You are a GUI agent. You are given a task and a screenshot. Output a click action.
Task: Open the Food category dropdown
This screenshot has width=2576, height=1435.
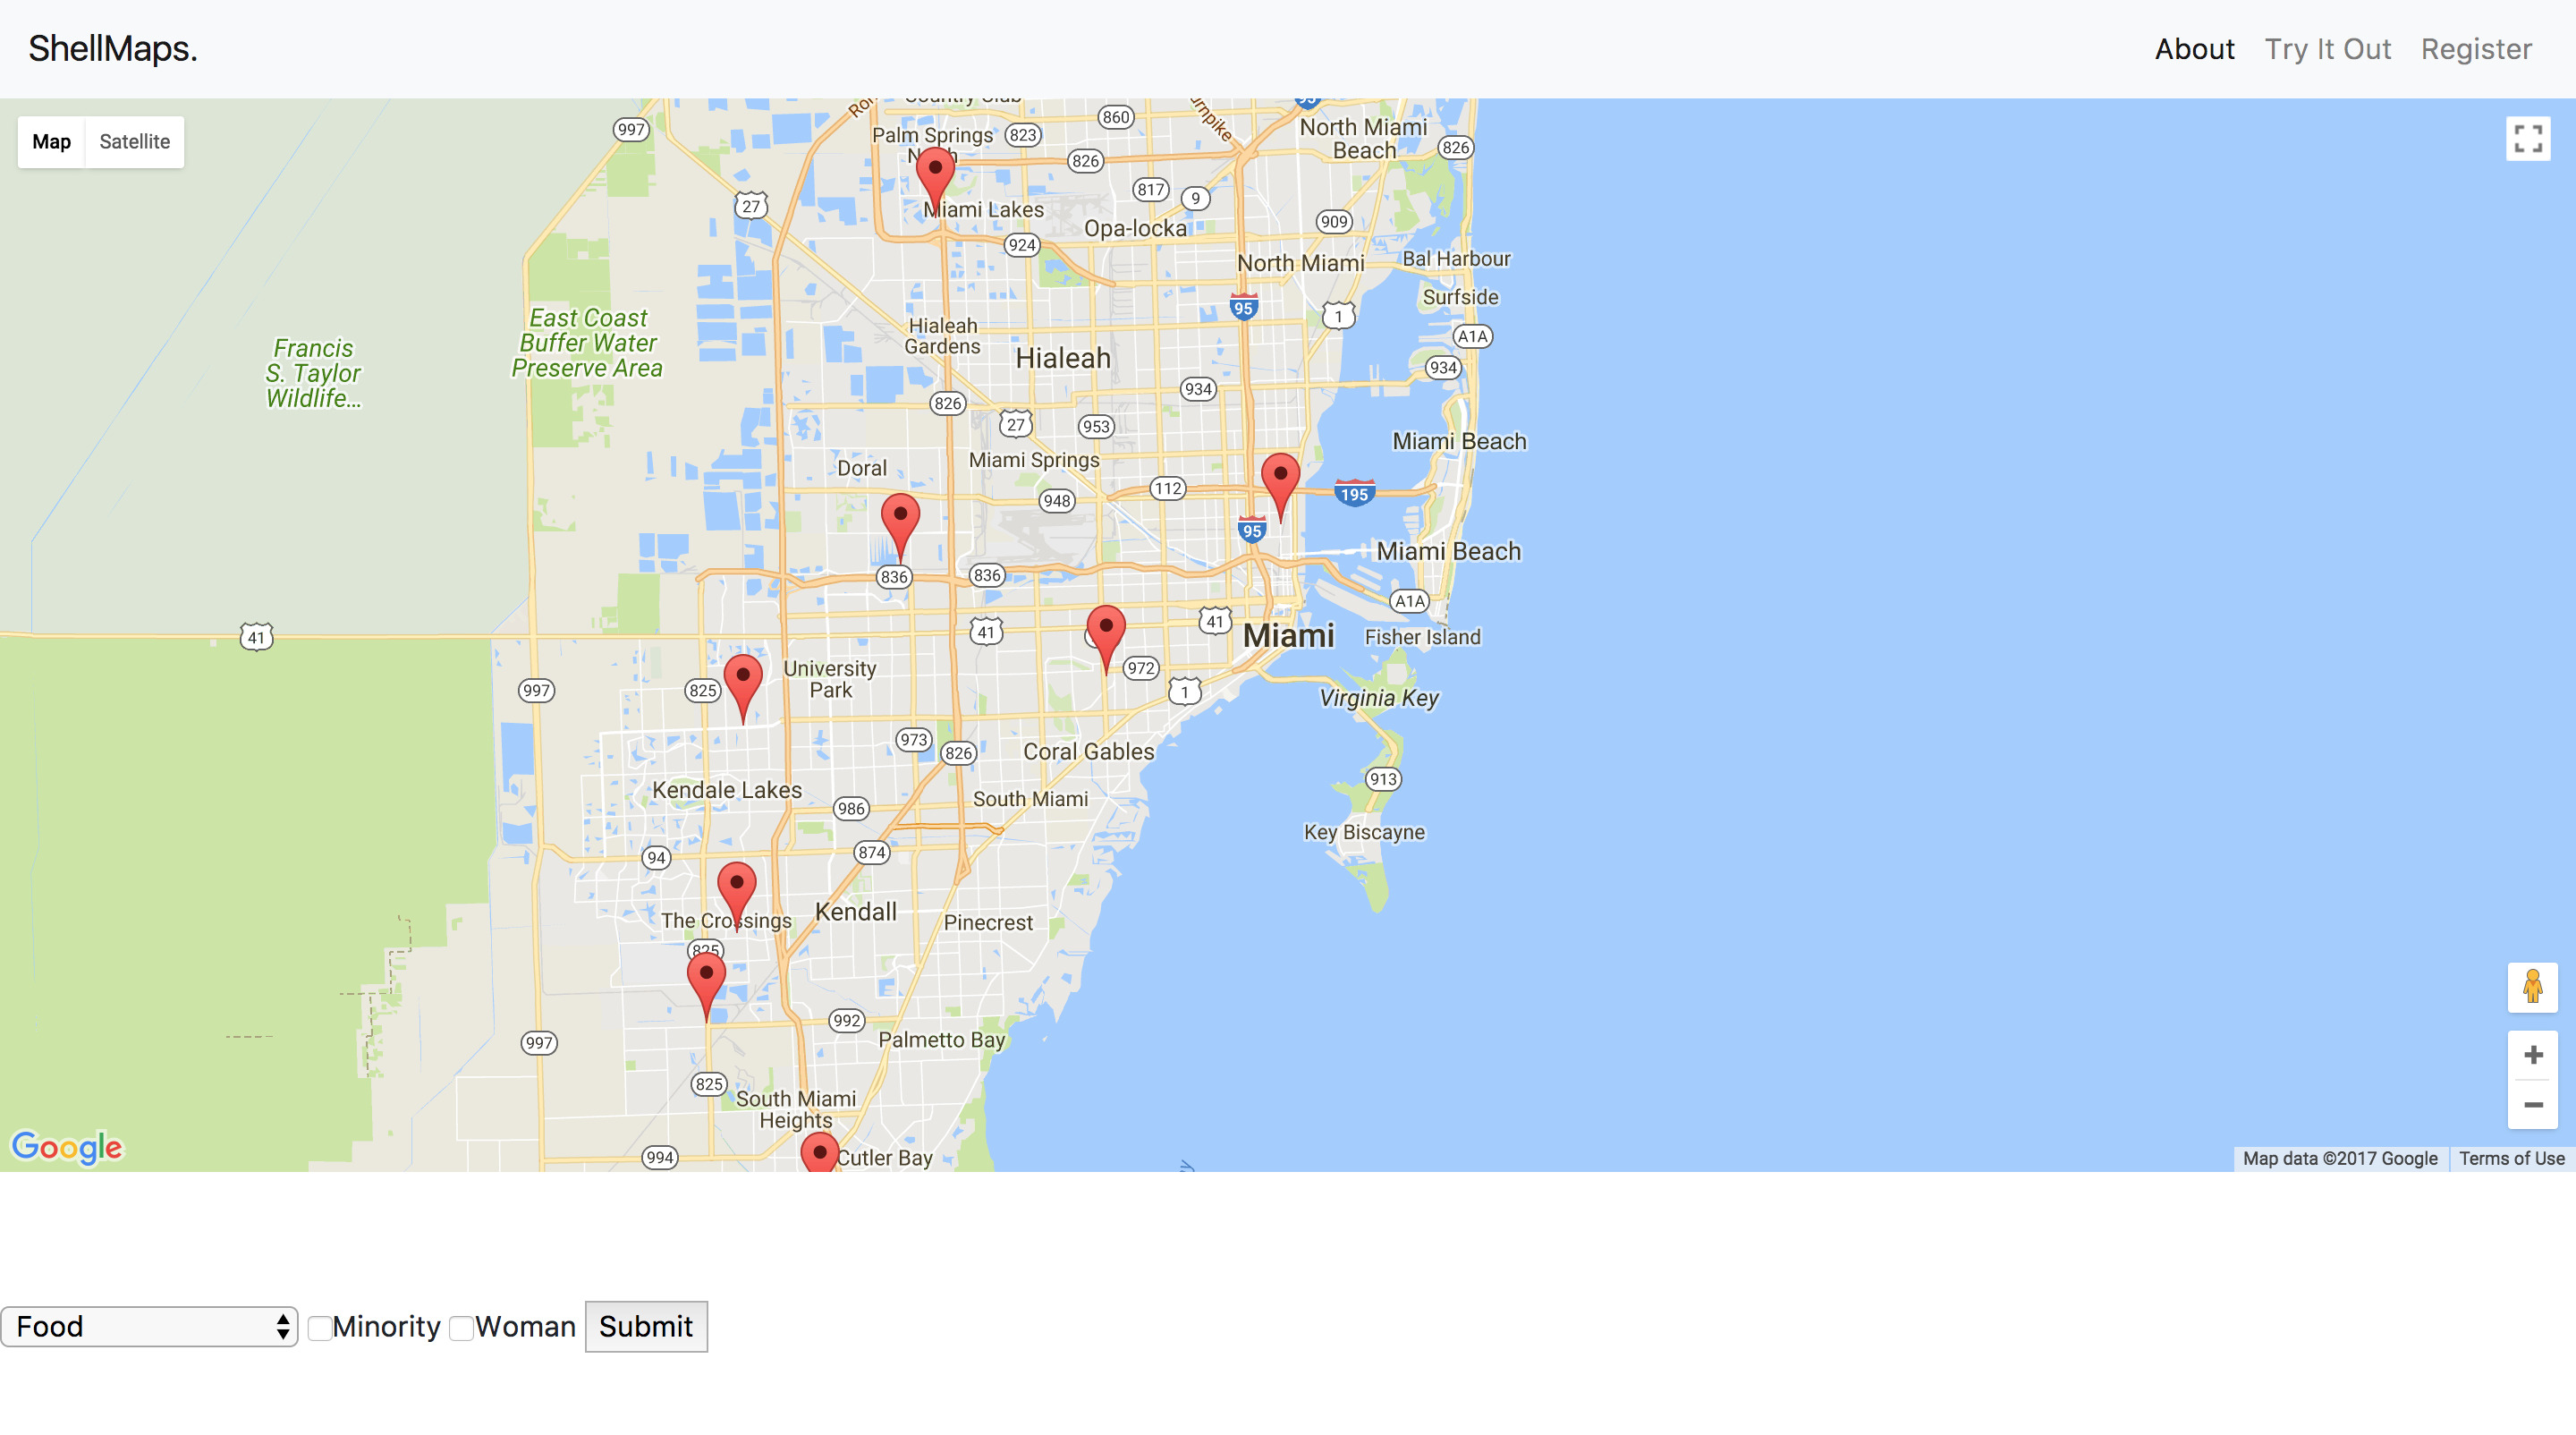150,1326
